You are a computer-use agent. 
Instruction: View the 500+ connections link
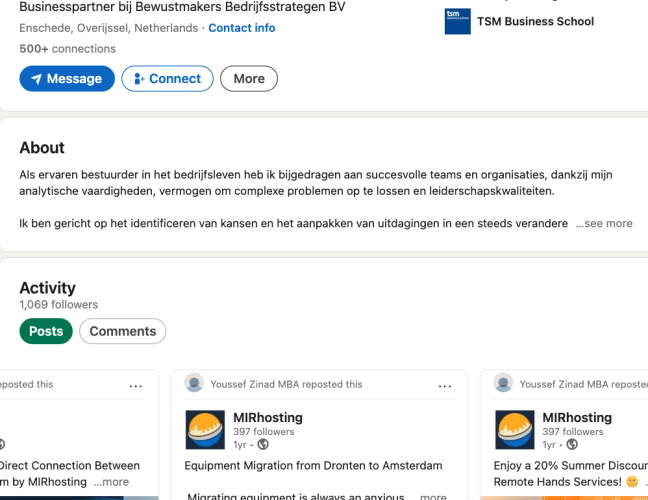pos(67,49)
